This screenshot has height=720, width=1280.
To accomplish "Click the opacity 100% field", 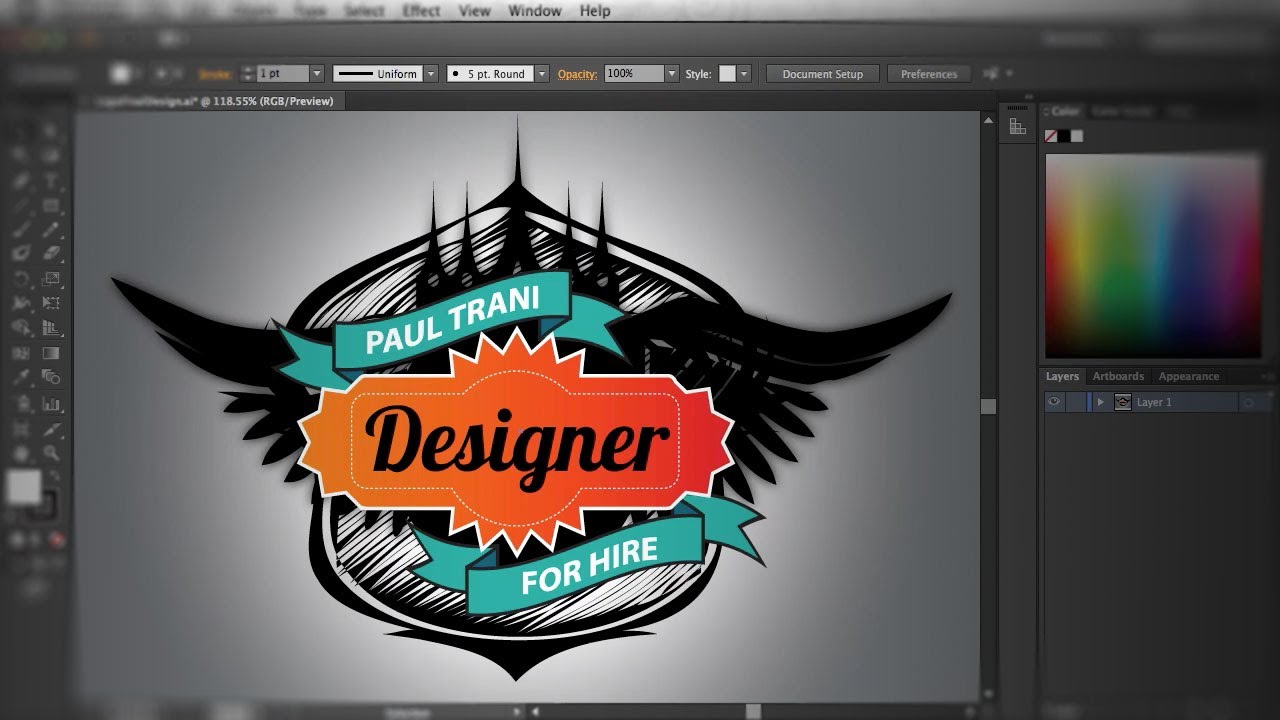I will coord(634,74).
